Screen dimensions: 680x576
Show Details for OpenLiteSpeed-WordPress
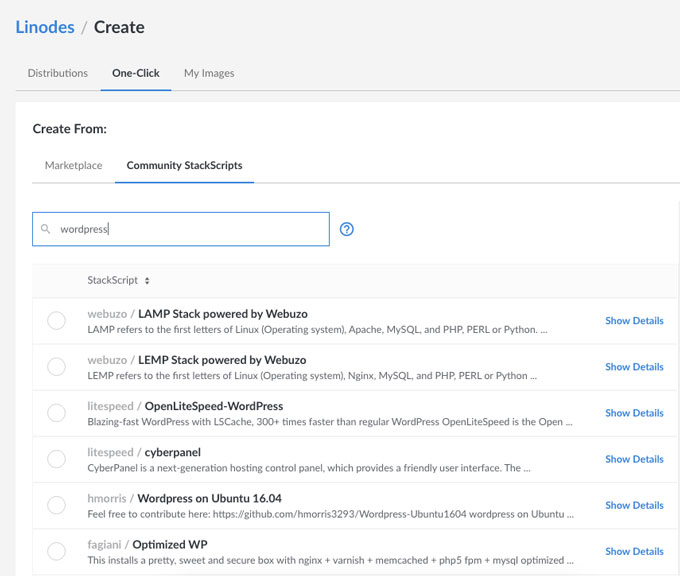(x=634, y=413)
